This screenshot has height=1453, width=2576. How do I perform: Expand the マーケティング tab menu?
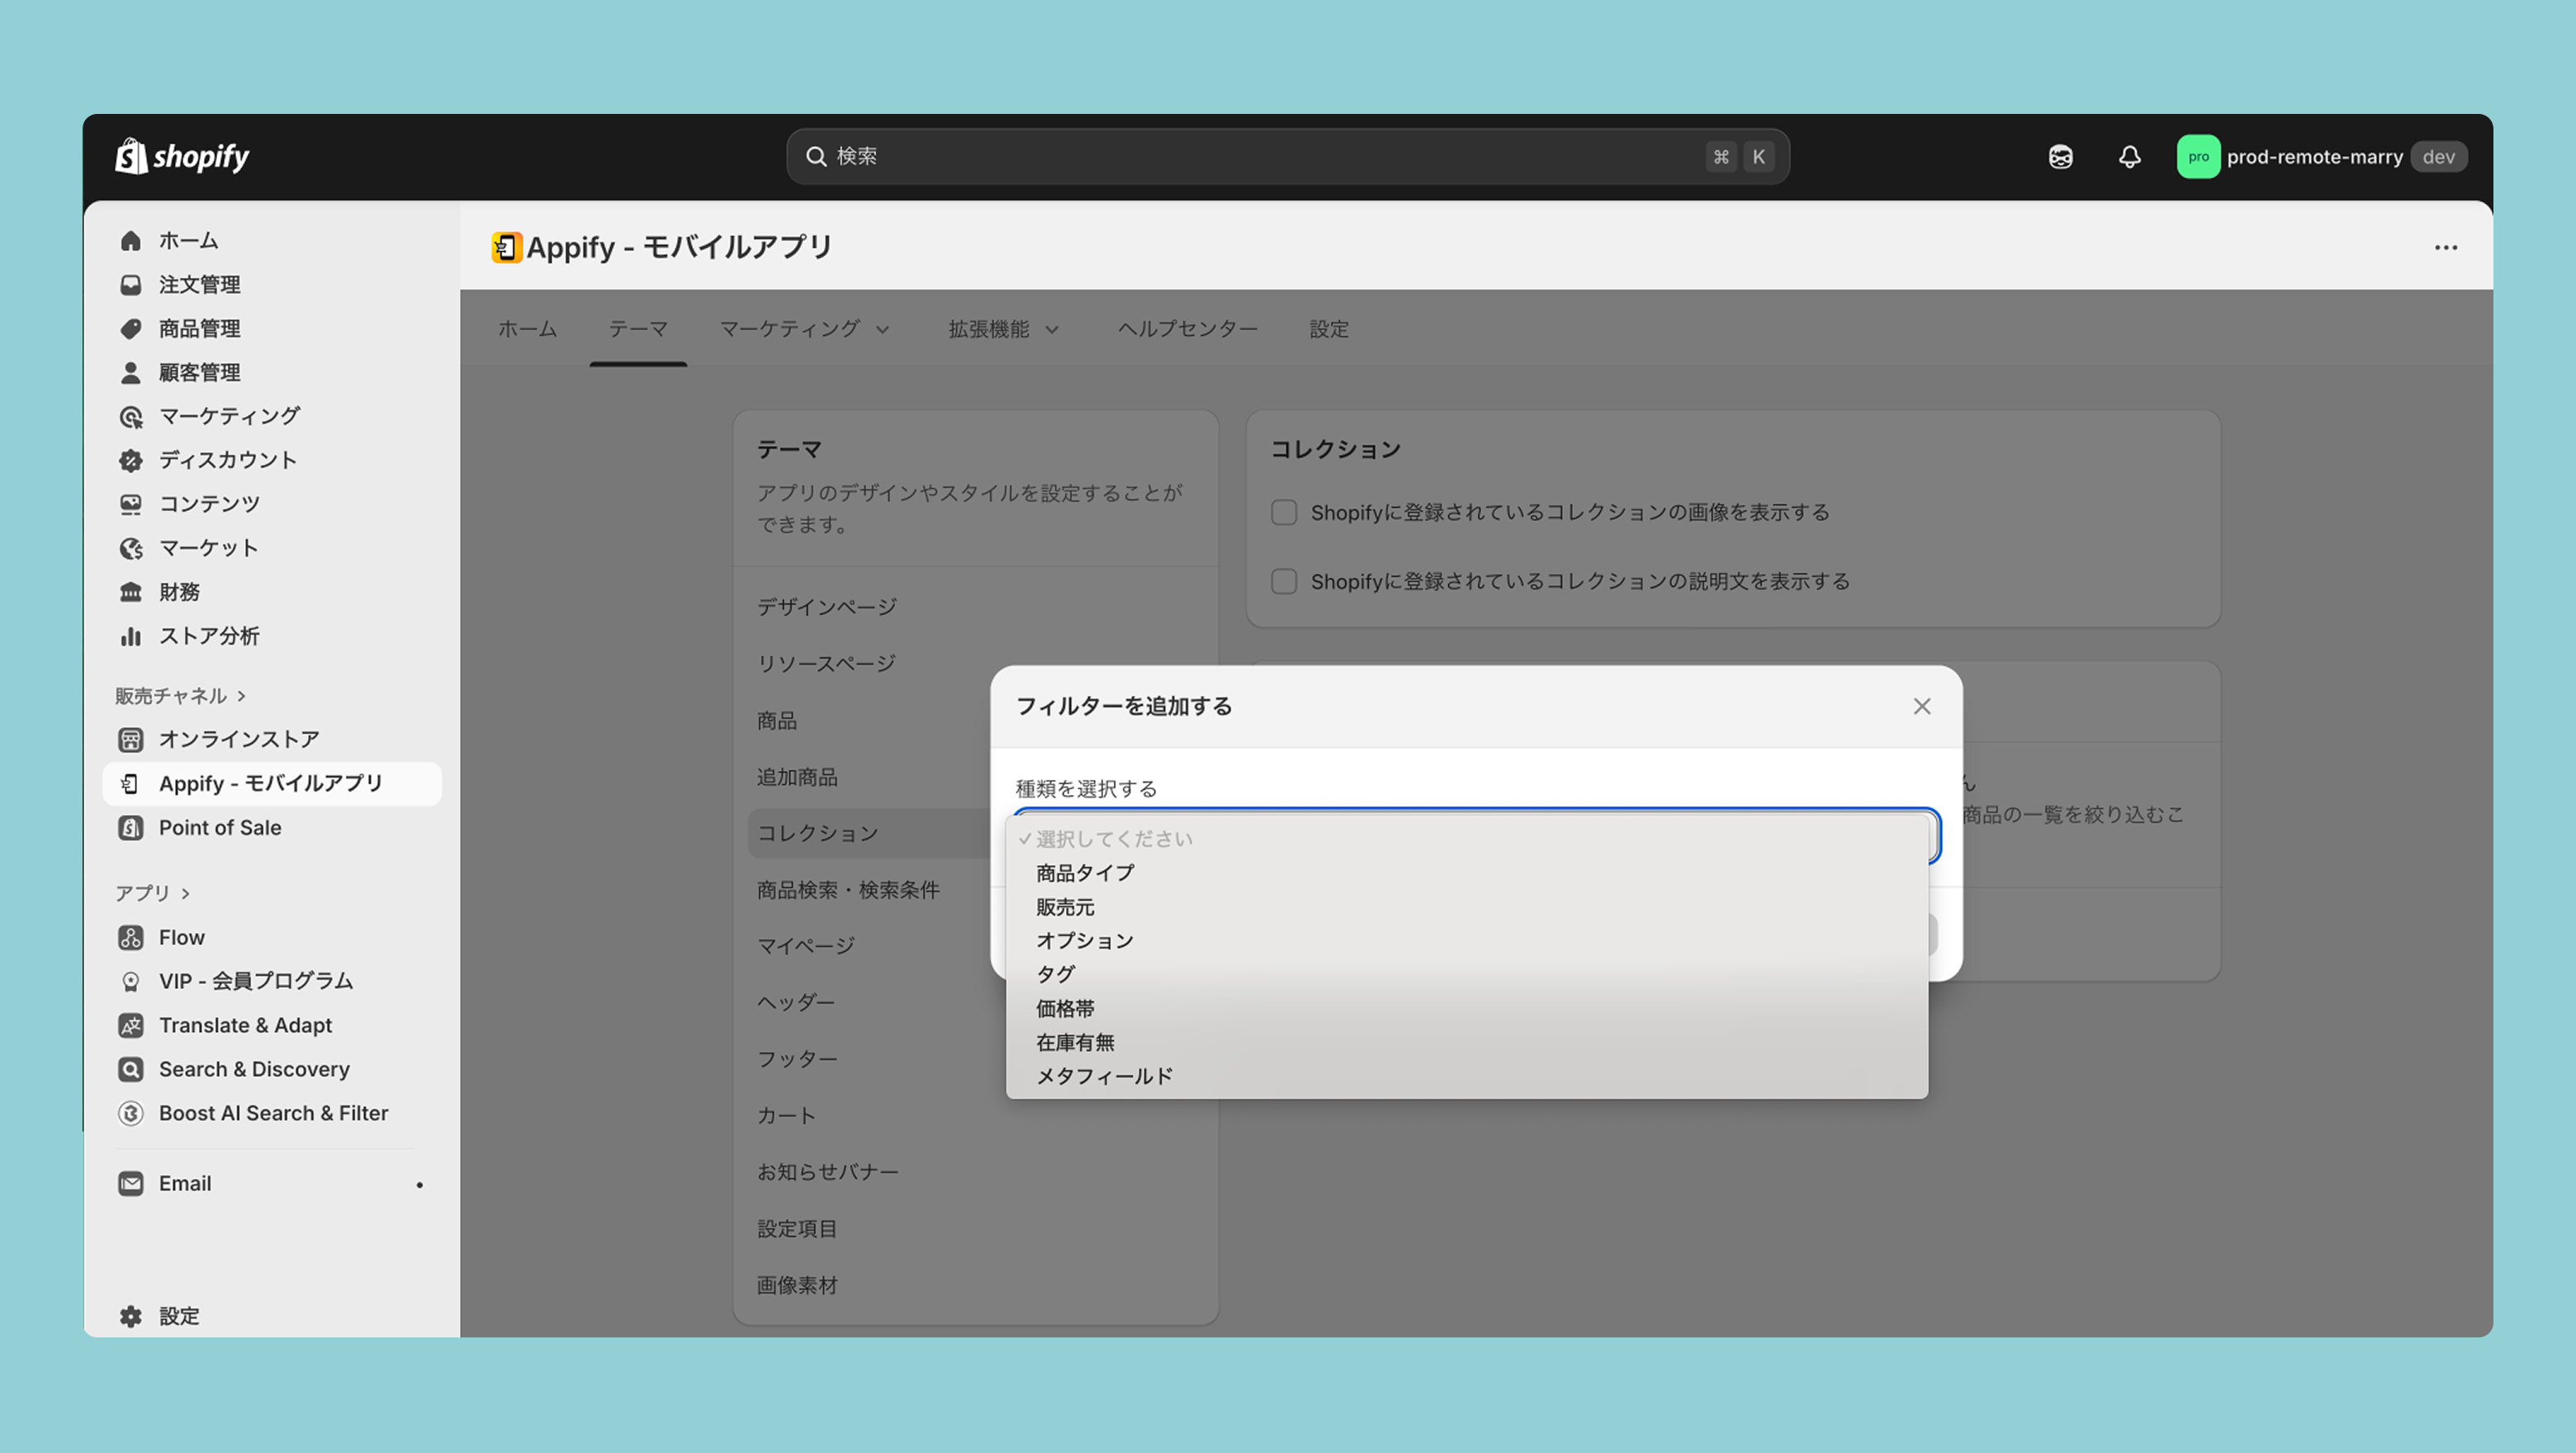[x=804, y=329]
